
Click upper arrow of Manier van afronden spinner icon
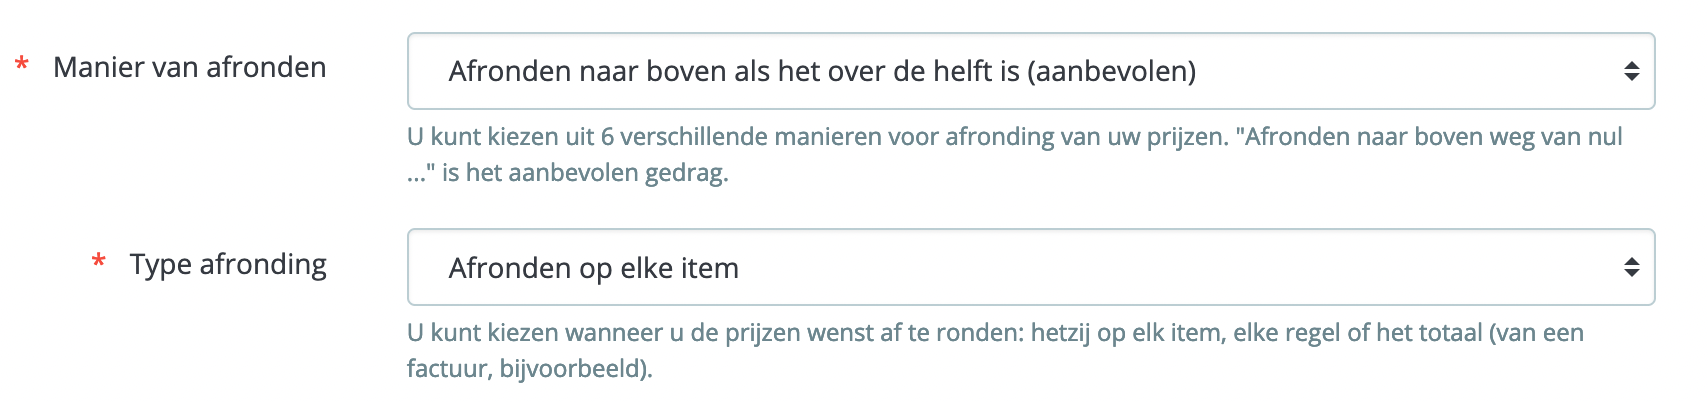[1631, 65]
